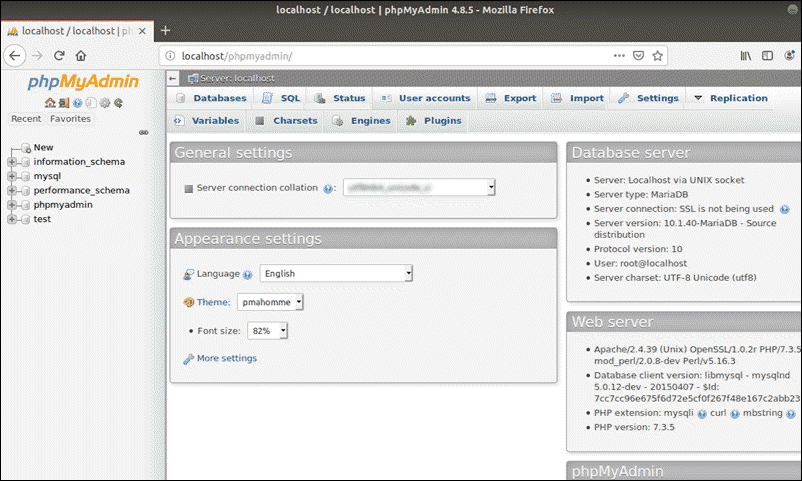Click the Home icon under phpMyAdmin logo
The image size is (802, 481).
coord(50,103)
